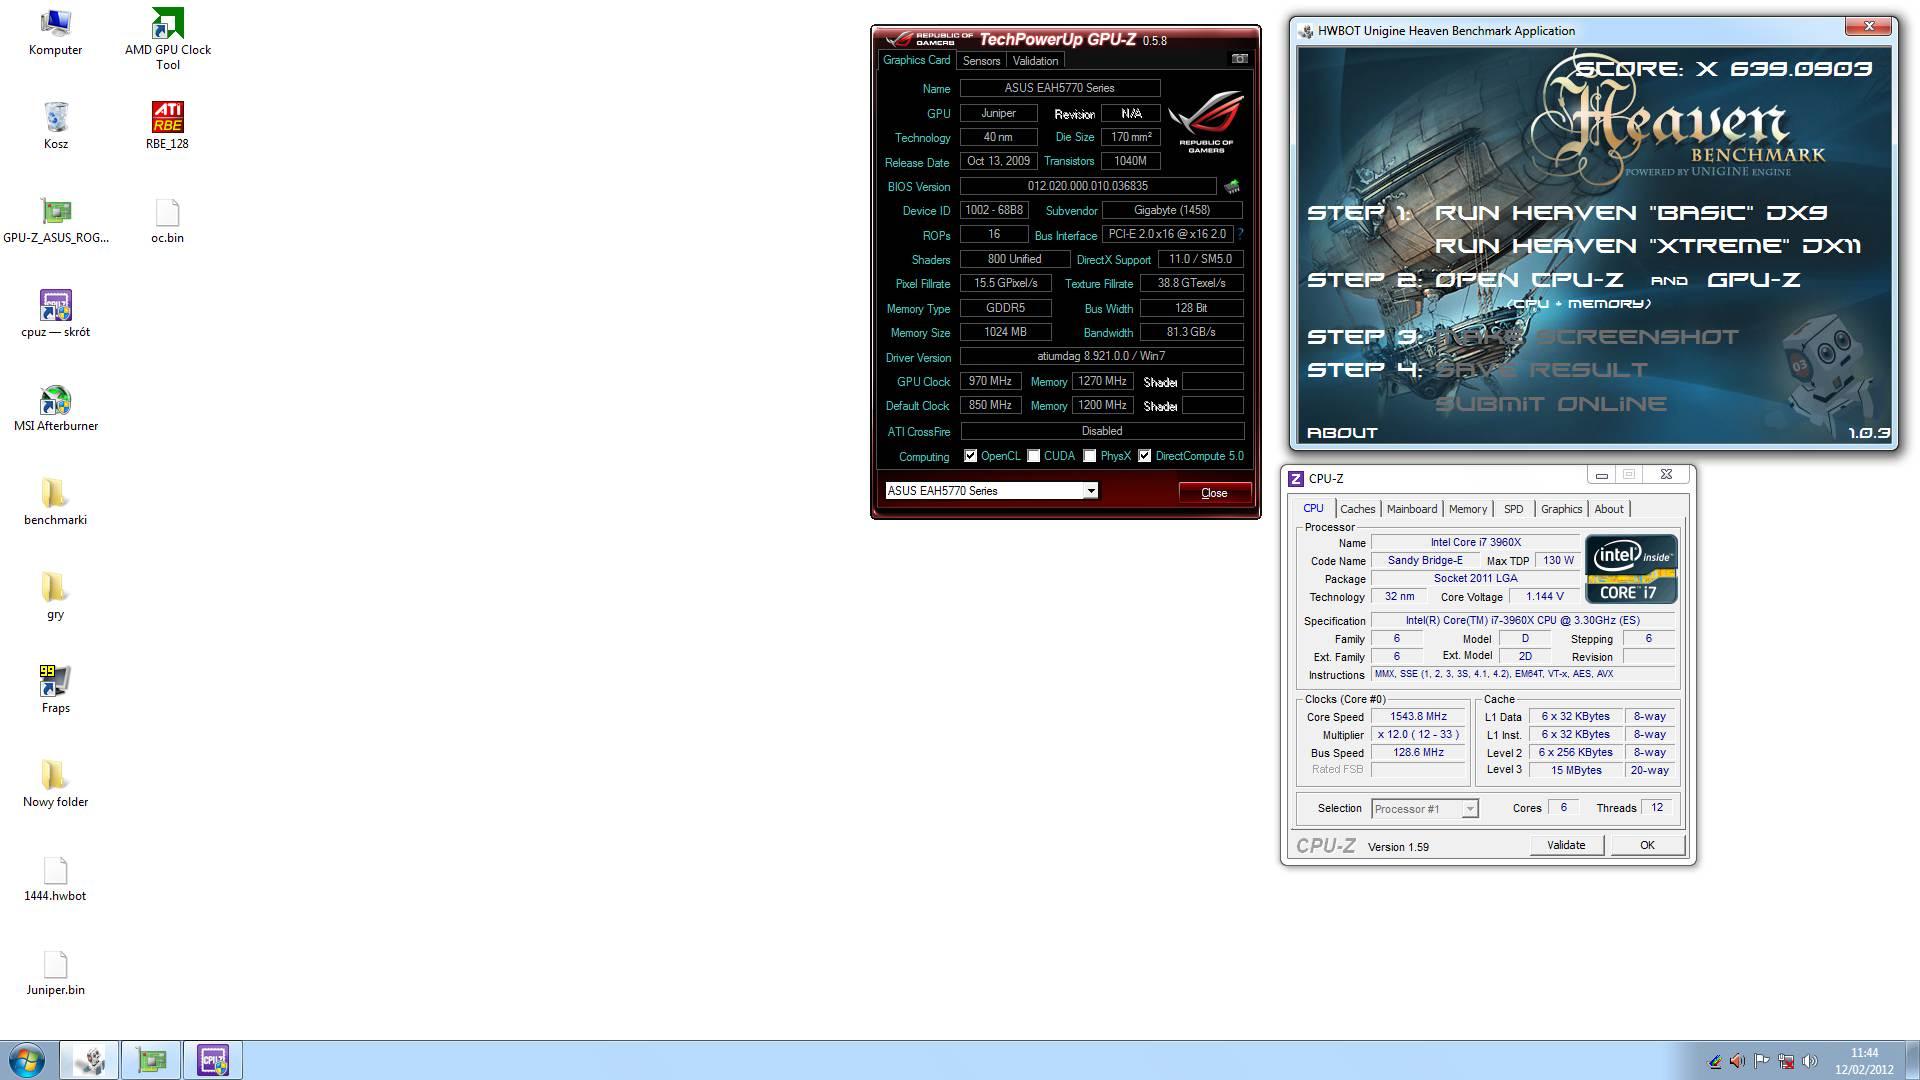
Task: Select the gry folder icon
Action: point(55,597)
